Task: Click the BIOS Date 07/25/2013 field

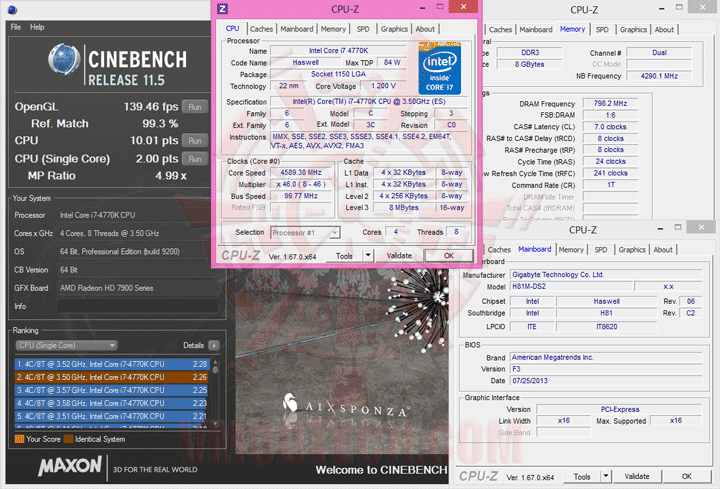Action: (x=606, y=381)
